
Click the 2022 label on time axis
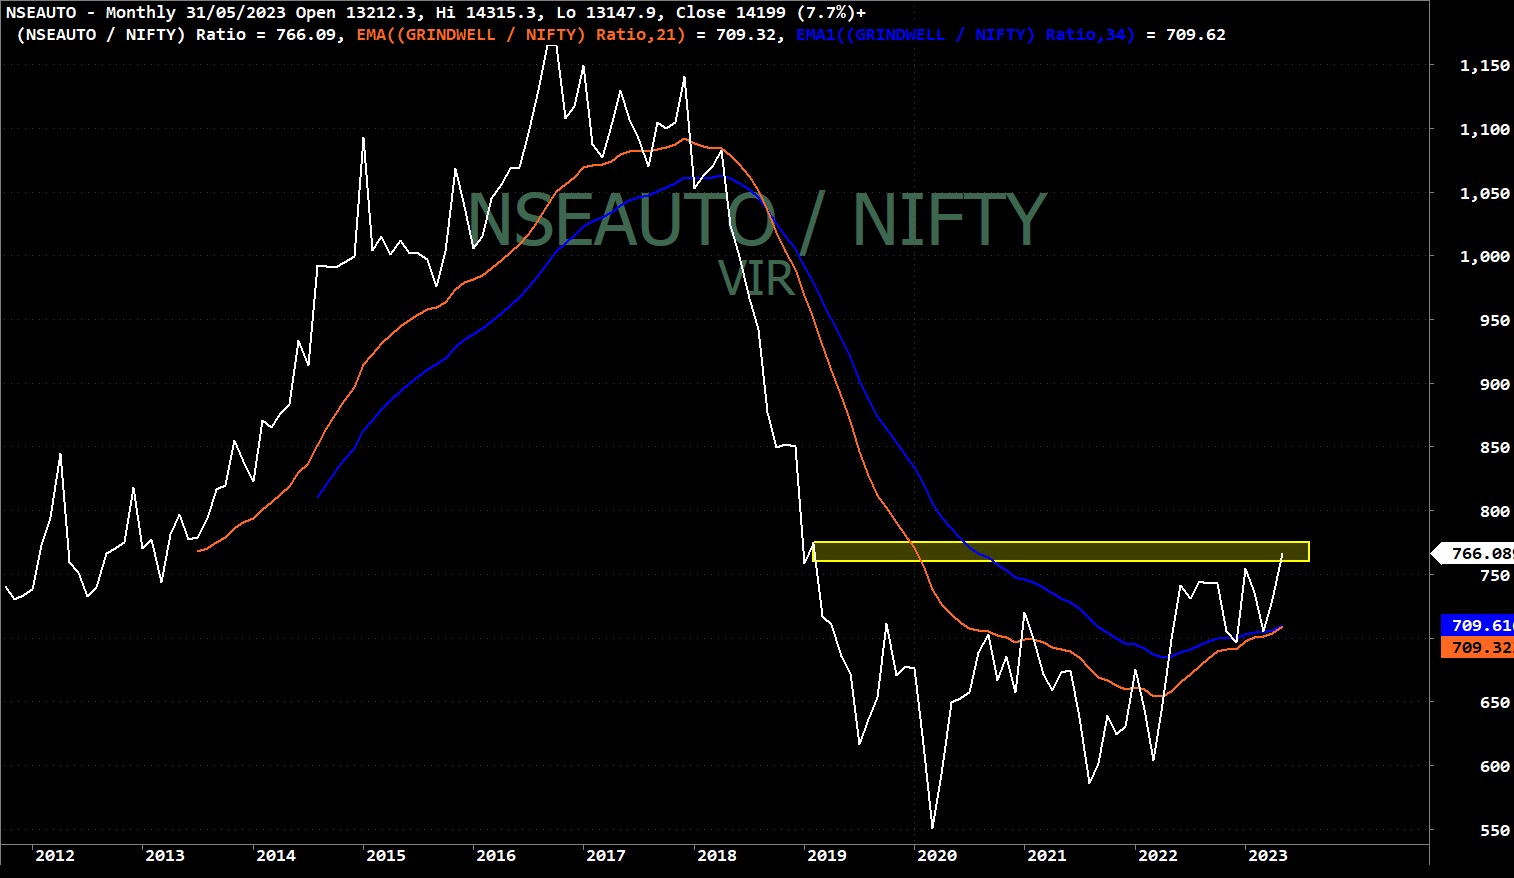pos(1158,855)
